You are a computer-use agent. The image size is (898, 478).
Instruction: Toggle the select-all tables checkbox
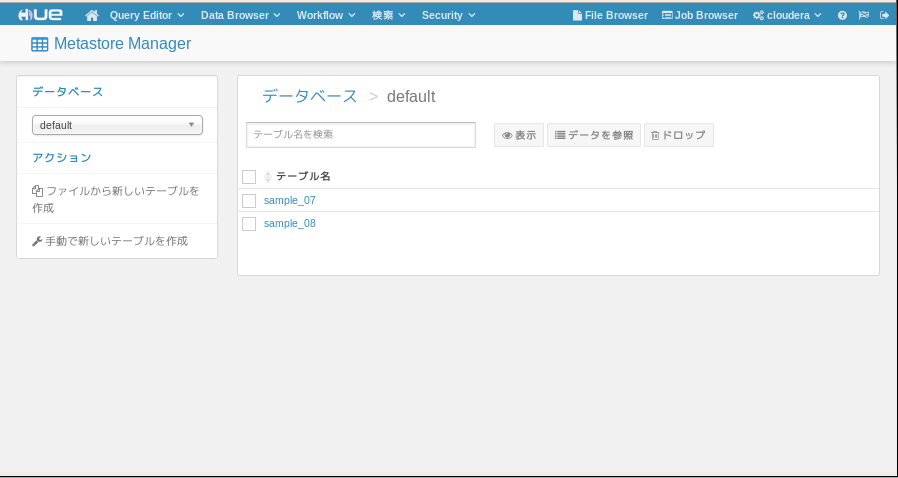(249, 177)
